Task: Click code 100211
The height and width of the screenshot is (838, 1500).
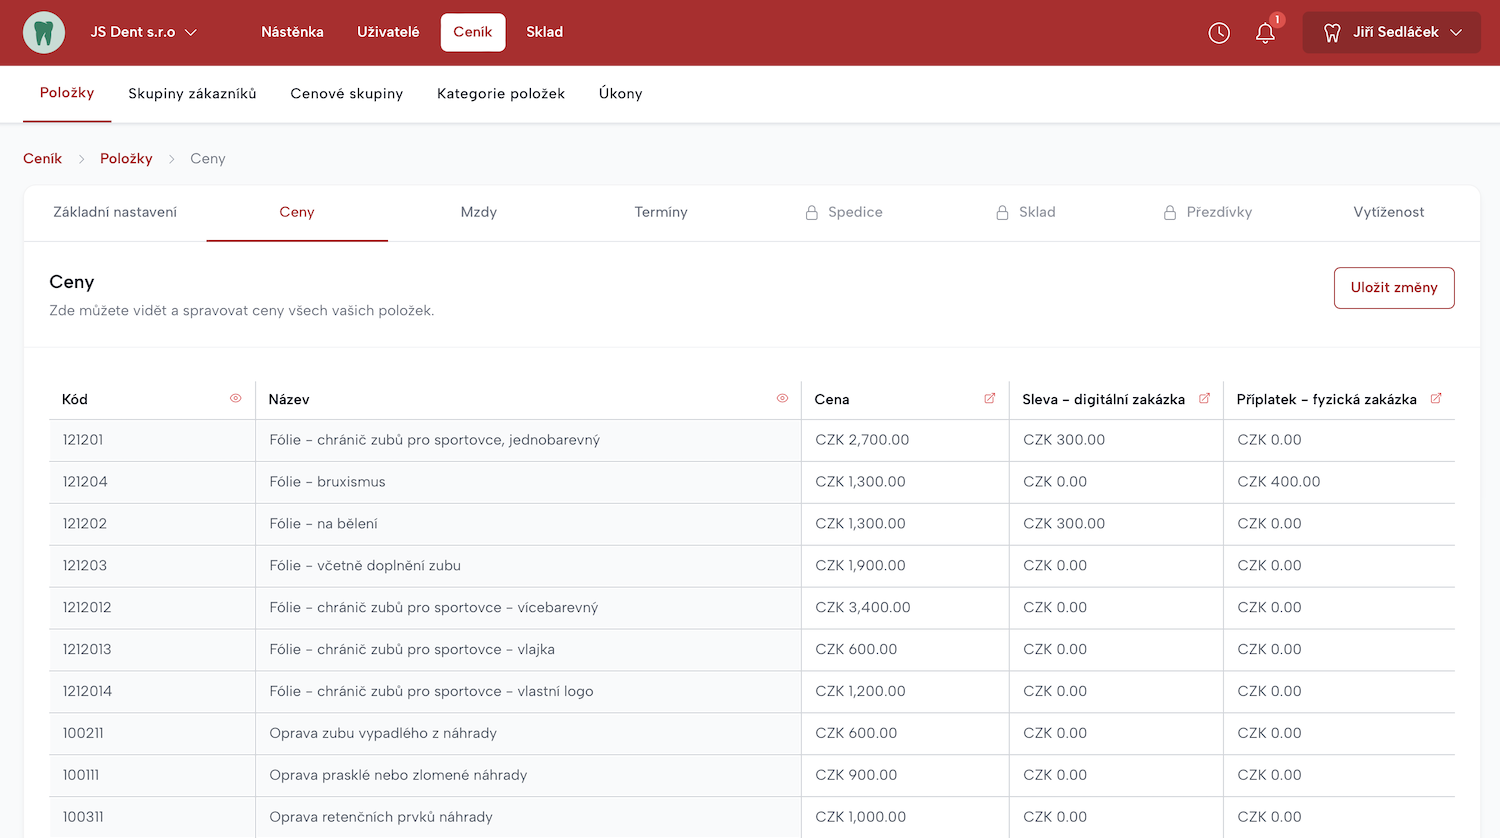Action: tap(83, 734)
